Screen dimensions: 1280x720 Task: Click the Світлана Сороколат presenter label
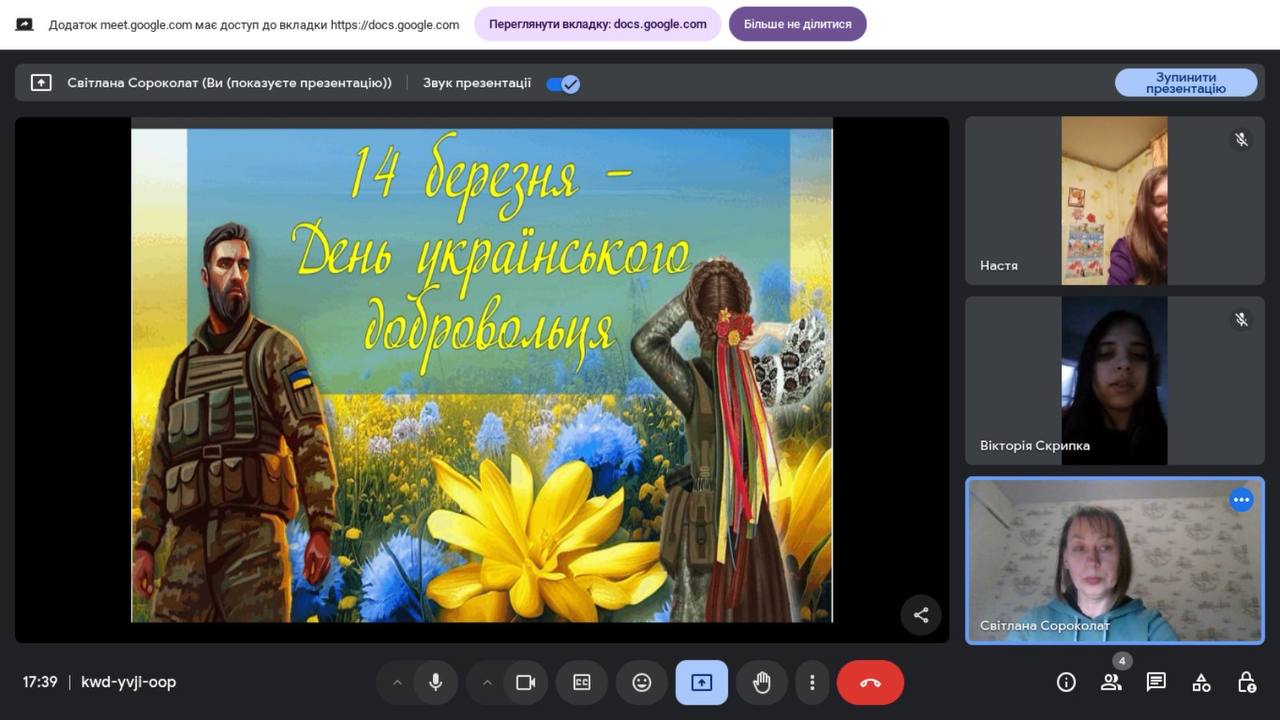pos(229,83)
